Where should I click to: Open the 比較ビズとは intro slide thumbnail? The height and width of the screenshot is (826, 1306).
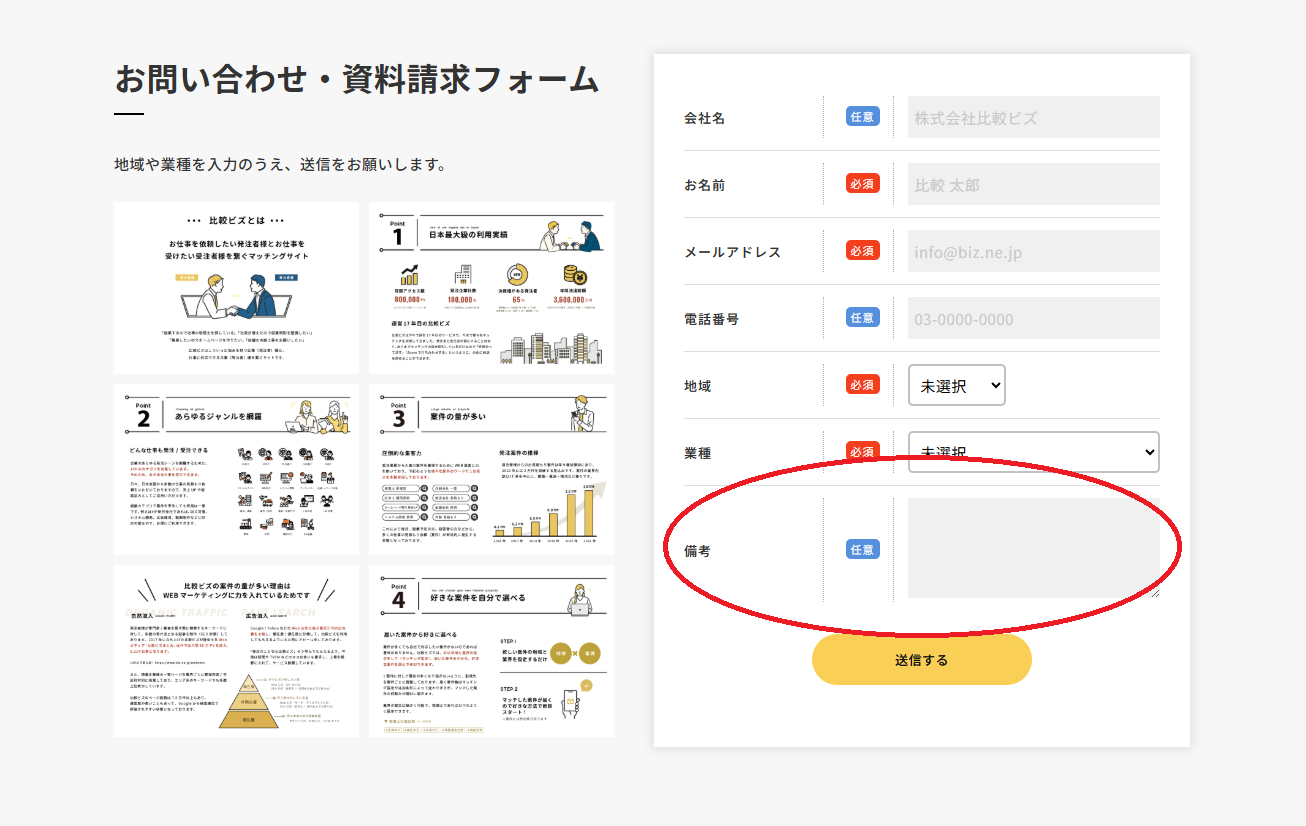[x=236, y=288]
